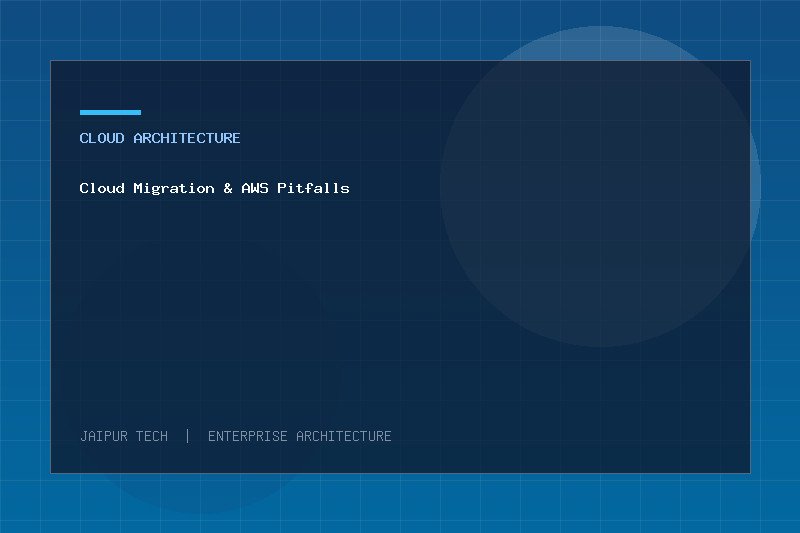Click the 'Cloud Migration & AWS Pitfalls' title
The height and width of the screenshot is (533, 800).
(x=214, y=188)
